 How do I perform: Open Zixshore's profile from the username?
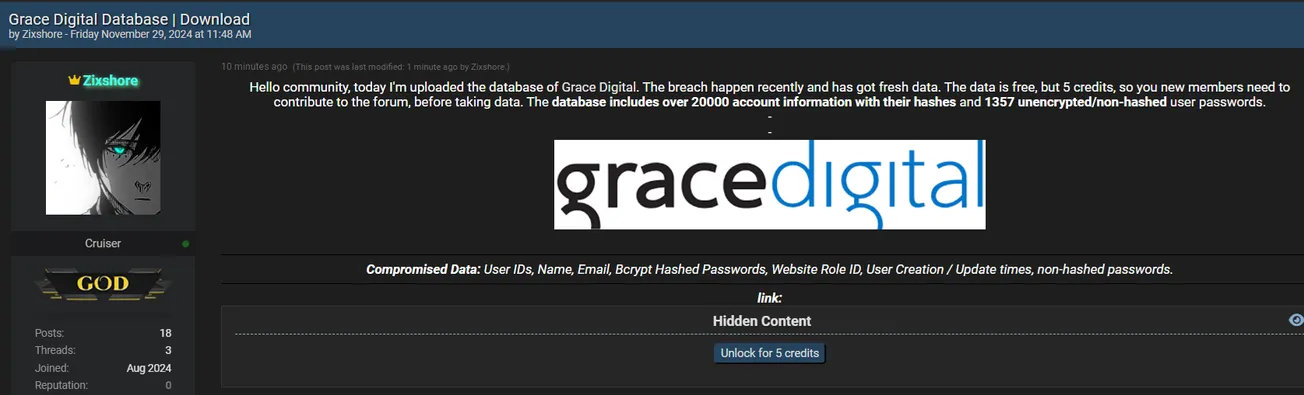(x=110, y=80)
